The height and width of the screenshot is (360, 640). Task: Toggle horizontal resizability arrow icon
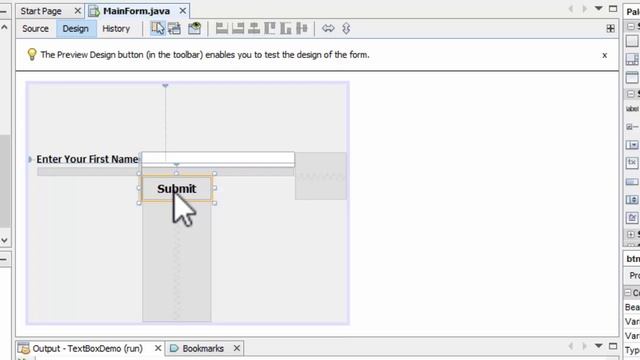click(328, 28)
